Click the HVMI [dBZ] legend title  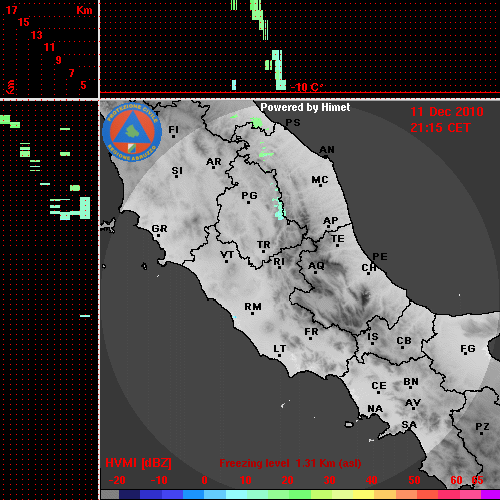138,463
